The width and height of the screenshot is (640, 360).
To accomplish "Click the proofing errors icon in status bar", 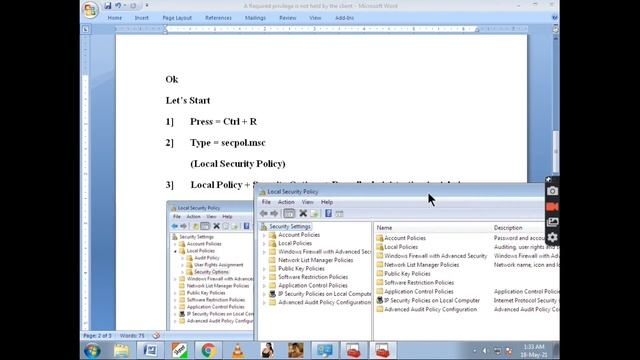I will 156,336.
